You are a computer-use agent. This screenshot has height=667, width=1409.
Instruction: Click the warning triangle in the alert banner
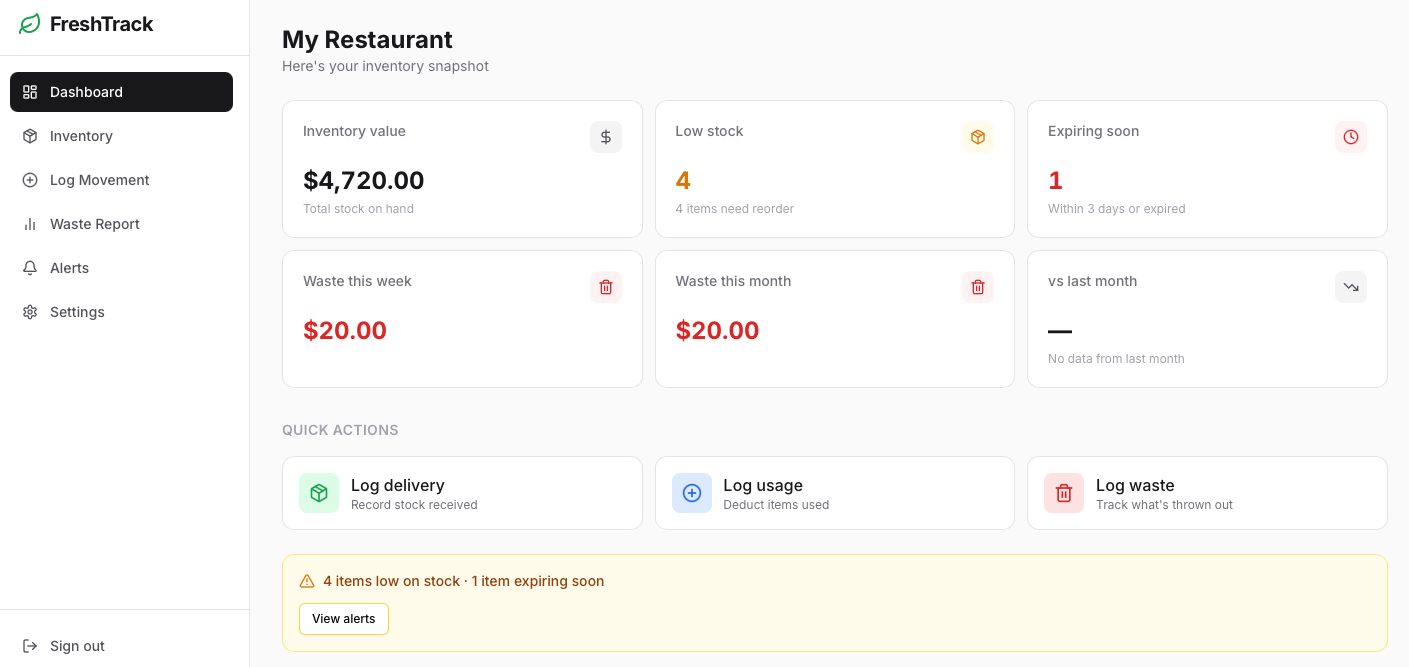[306, 581]
